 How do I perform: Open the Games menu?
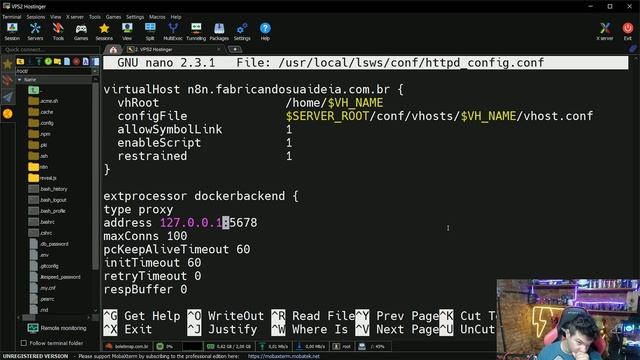(x=113, y=17)
